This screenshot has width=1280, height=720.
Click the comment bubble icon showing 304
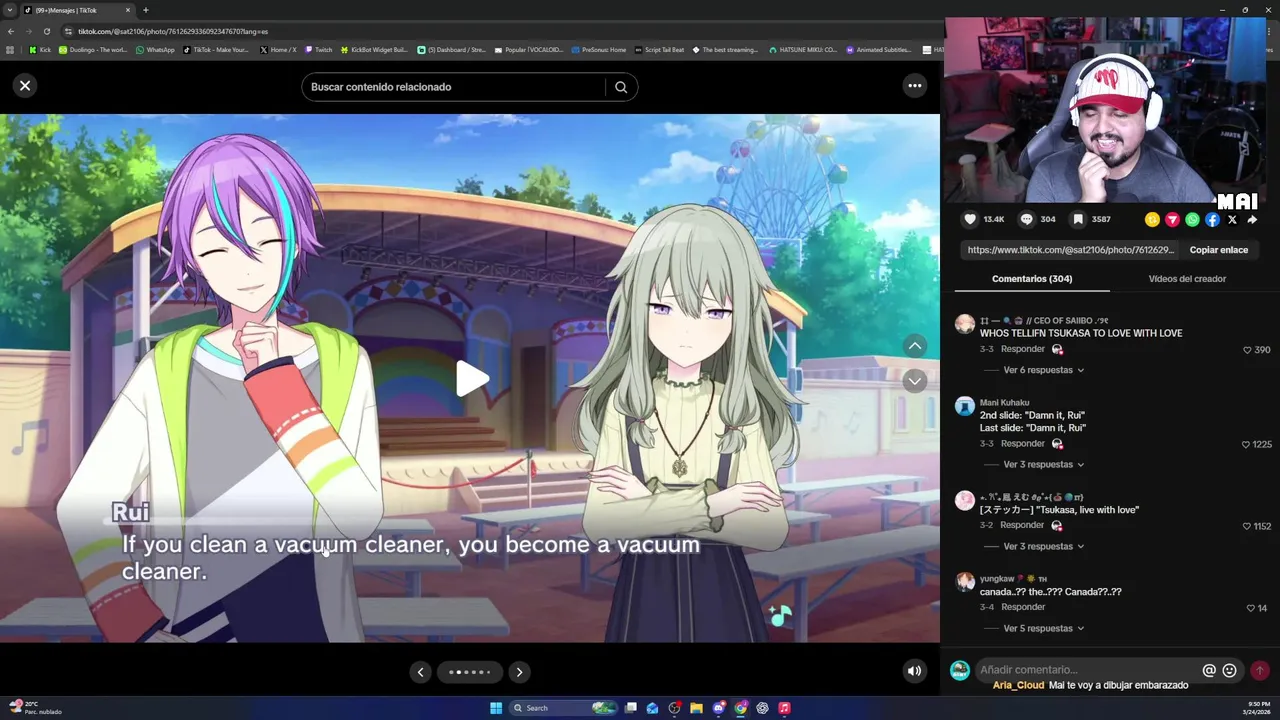pos(1026,219)
